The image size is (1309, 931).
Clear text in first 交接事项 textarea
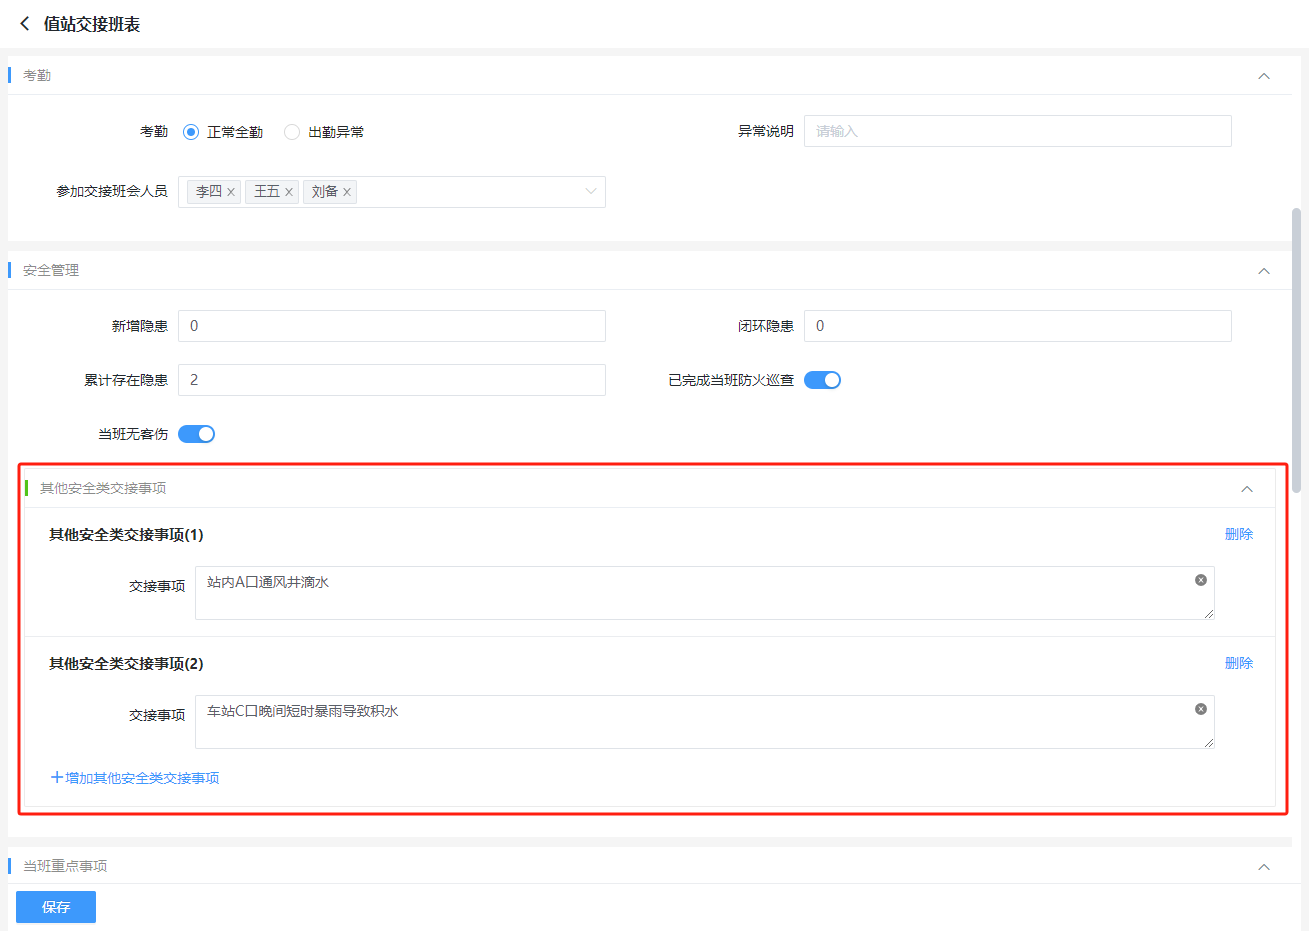(1201, 580)
